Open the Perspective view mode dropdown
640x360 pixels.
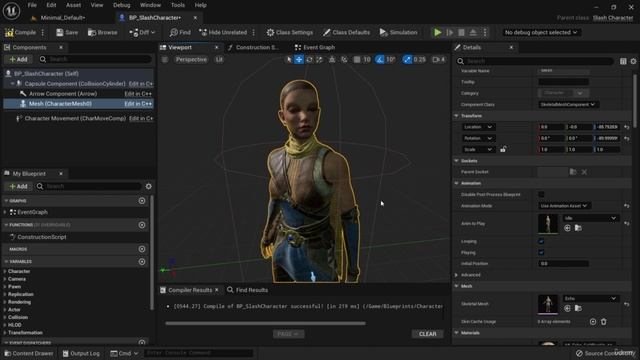191,60
